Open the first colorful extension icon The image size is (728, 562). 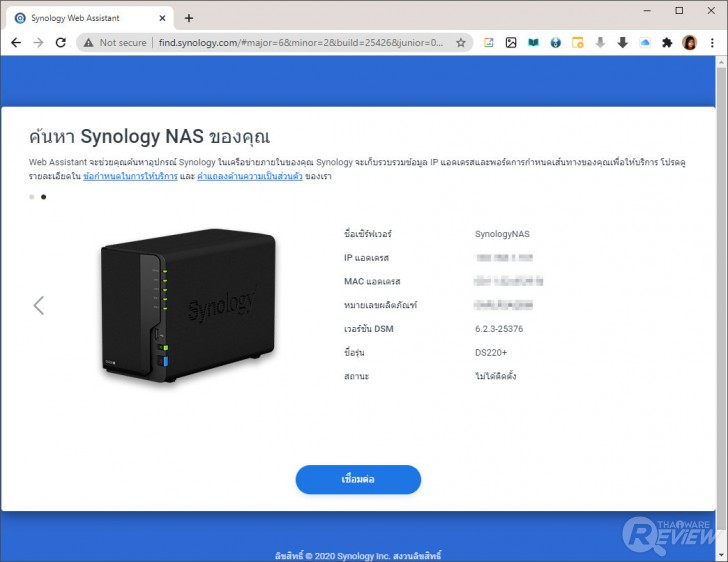(488, 43)
